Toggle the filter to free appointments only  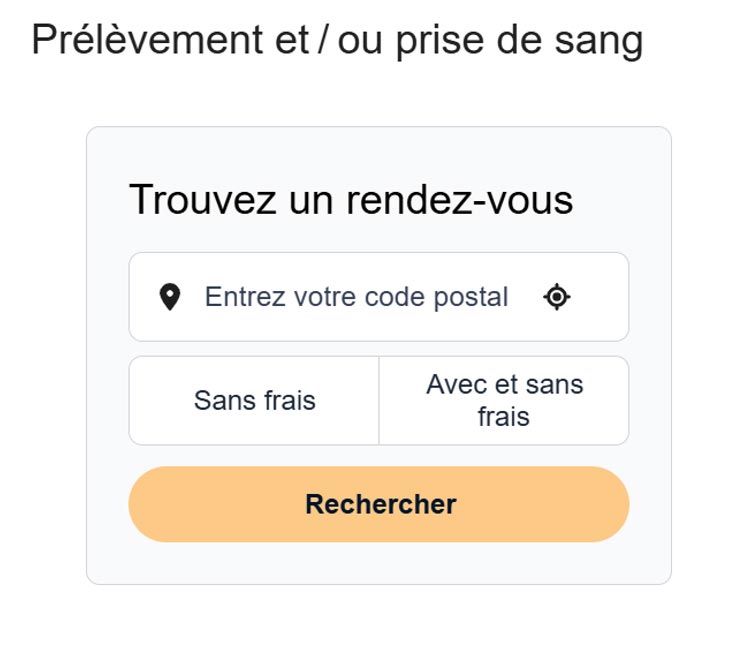[254, 401]
